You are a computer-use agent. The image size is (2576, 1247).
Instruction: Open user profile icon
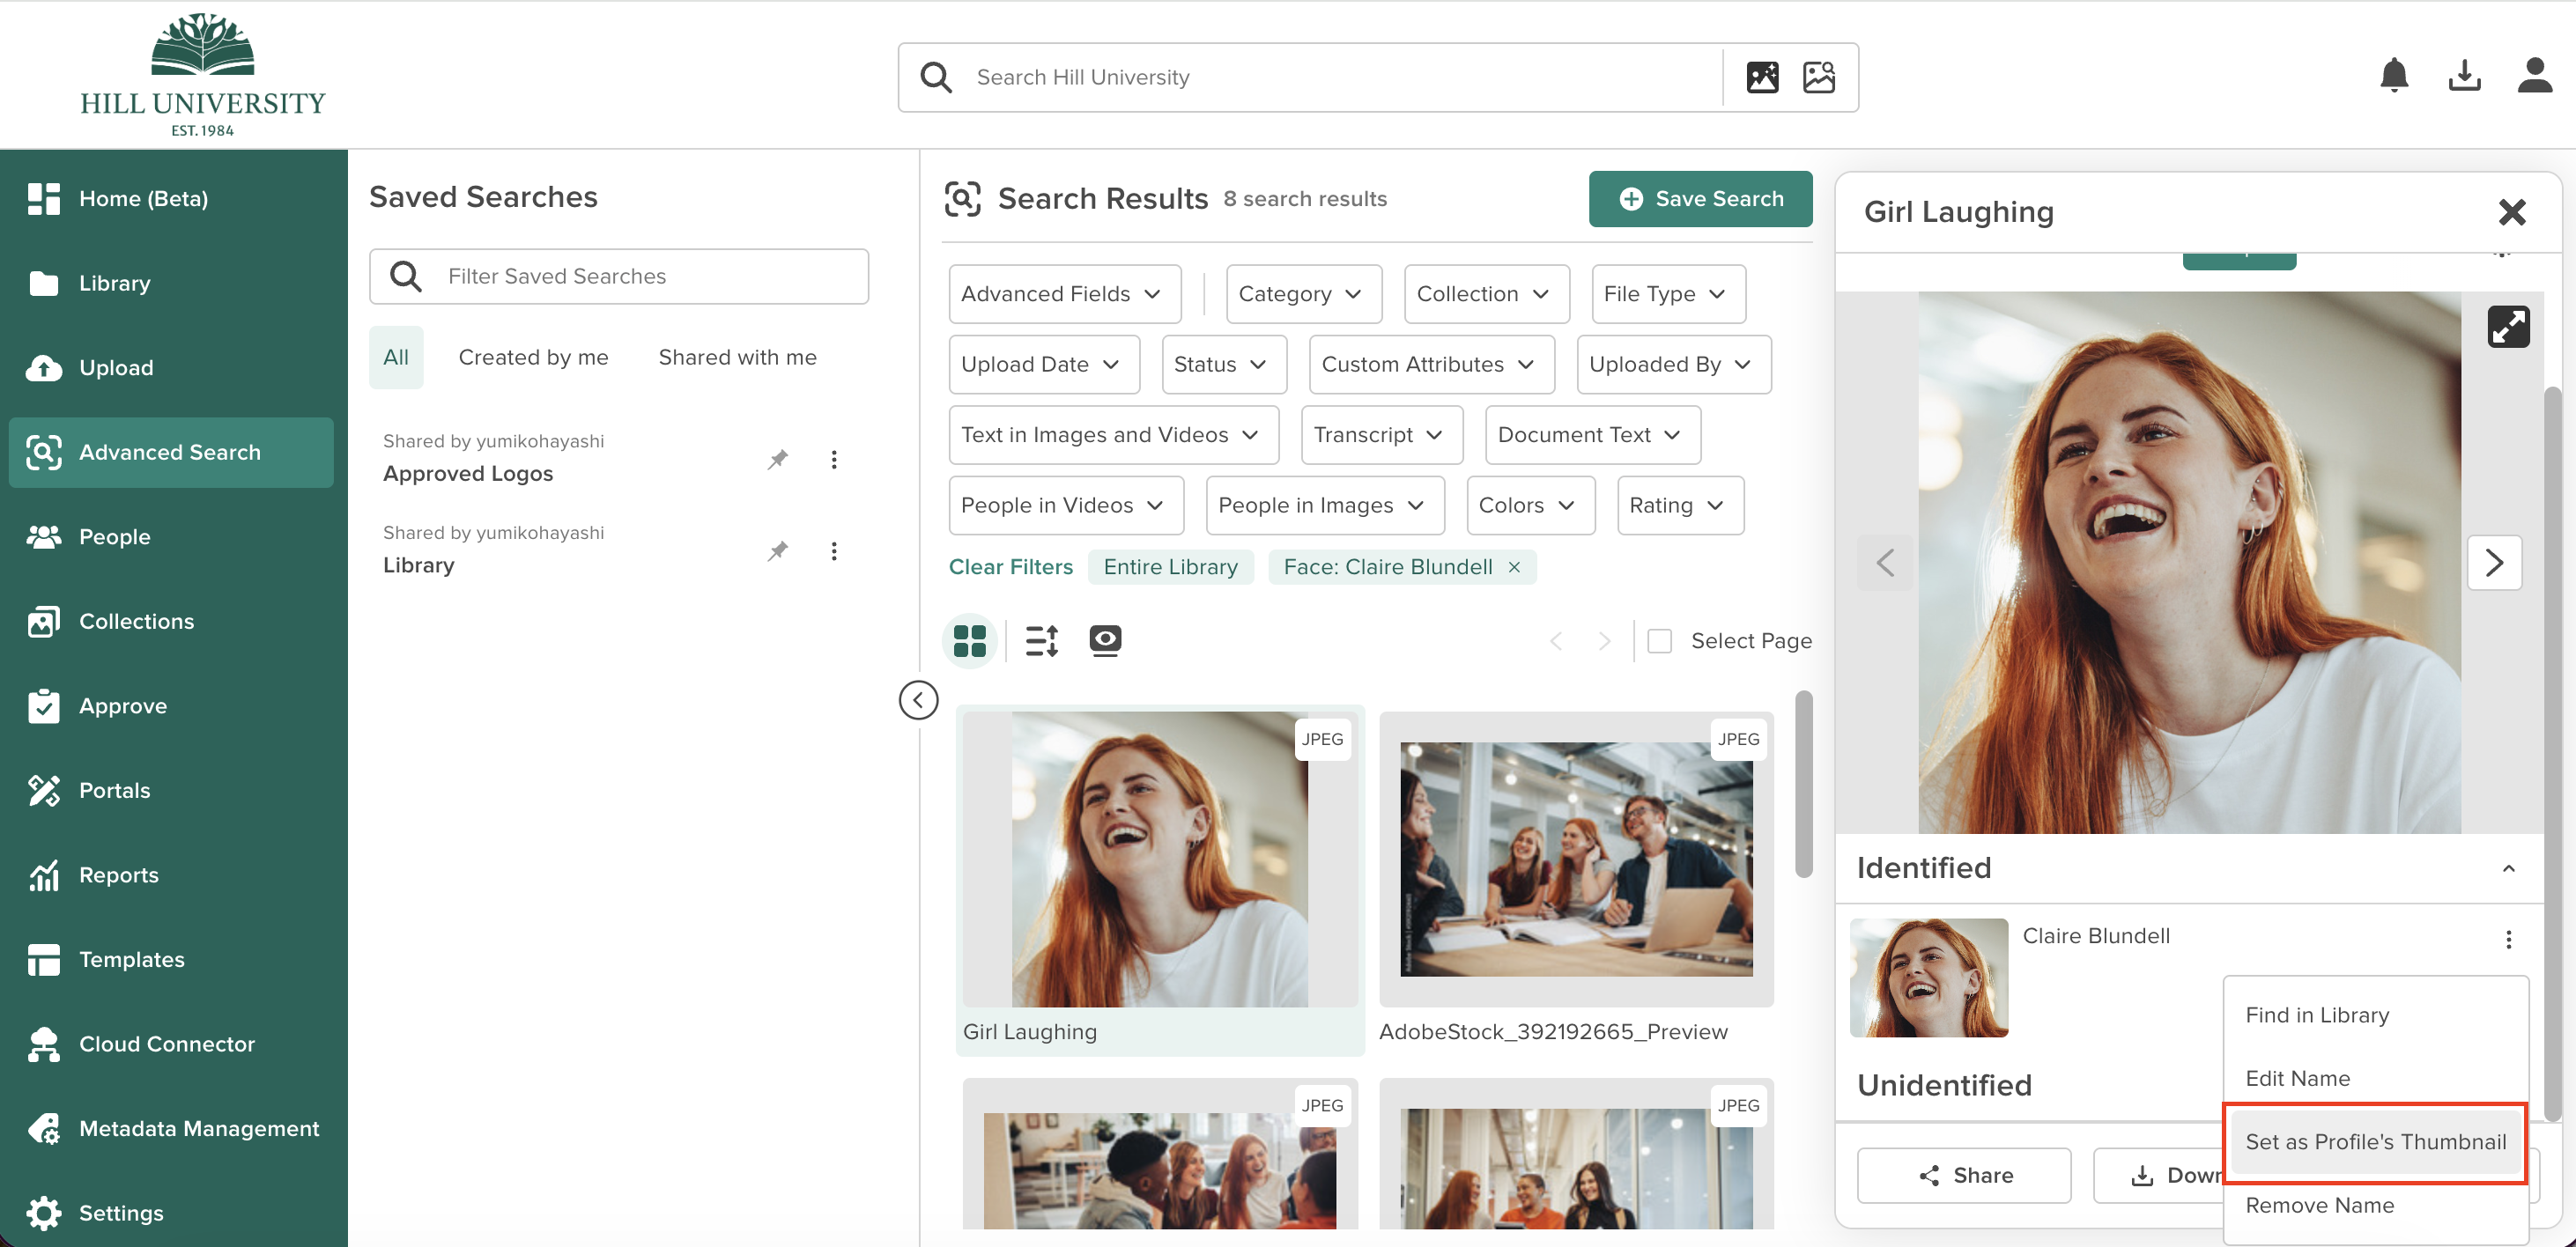tap(2534, 76)
